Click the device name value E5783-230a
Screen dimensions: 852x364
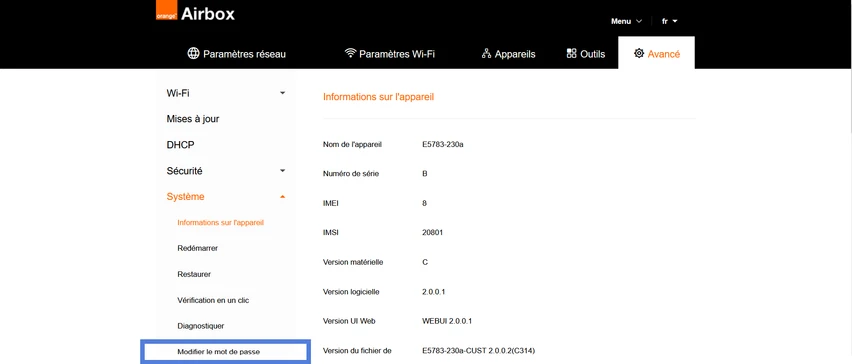443,145
